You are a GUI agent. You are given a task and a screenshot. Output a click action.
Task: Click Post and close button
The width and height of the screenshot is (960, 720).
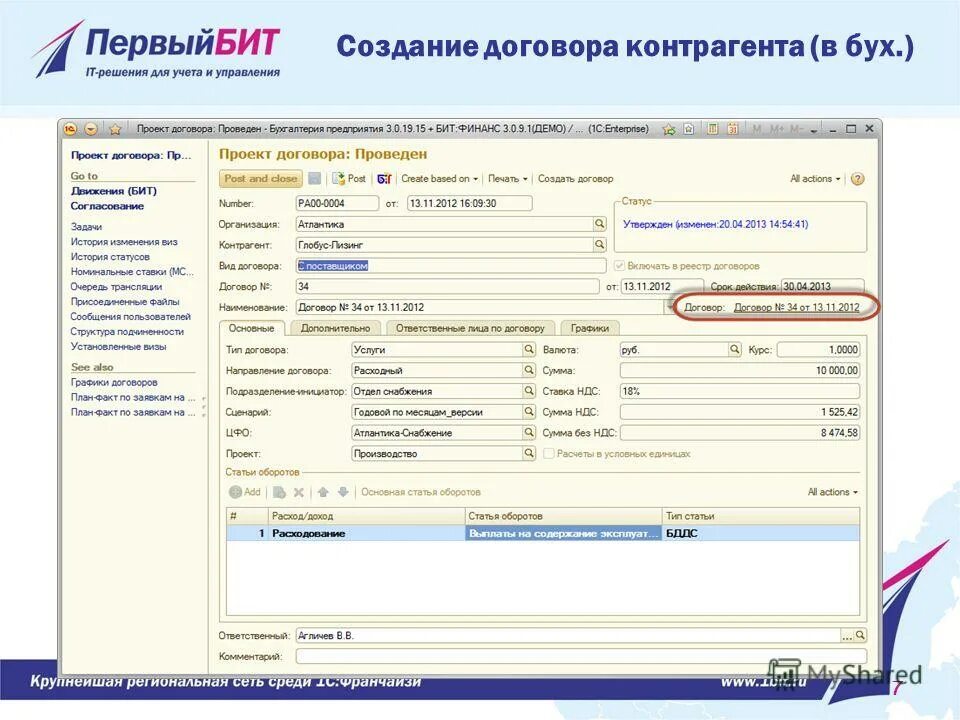click(x=260, y=179)
